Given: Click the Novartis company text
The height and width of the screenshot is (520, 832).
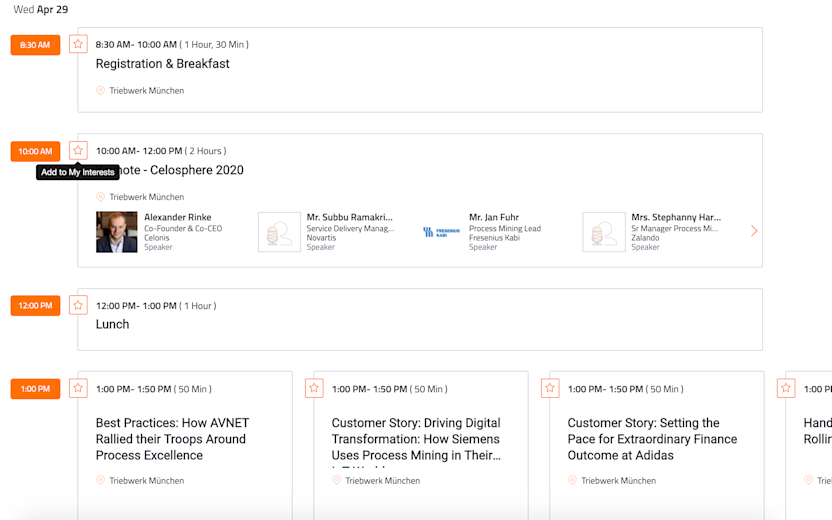Looking at the screenshot, I should click(x=321, y=238).
